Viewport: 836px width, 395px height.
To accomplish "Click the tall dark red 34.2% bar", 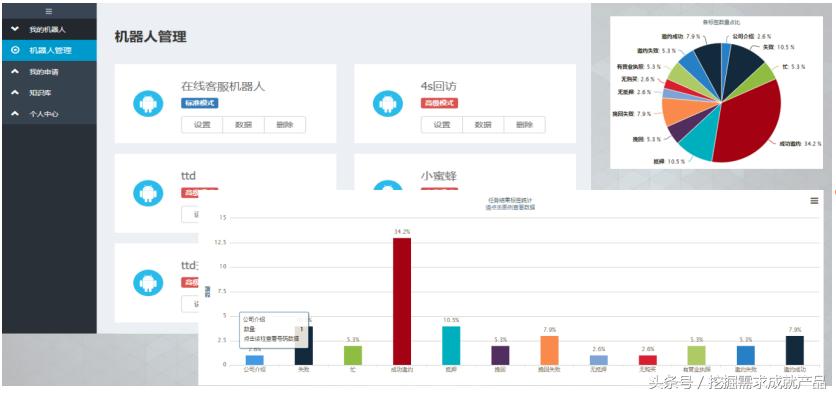I will point(402,301).
